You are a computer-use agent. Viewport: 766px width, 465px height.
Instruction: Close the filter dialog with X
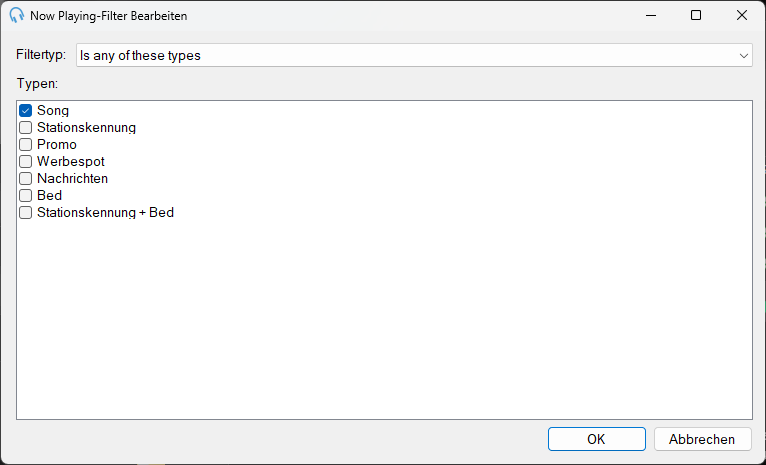coord(742,15)
